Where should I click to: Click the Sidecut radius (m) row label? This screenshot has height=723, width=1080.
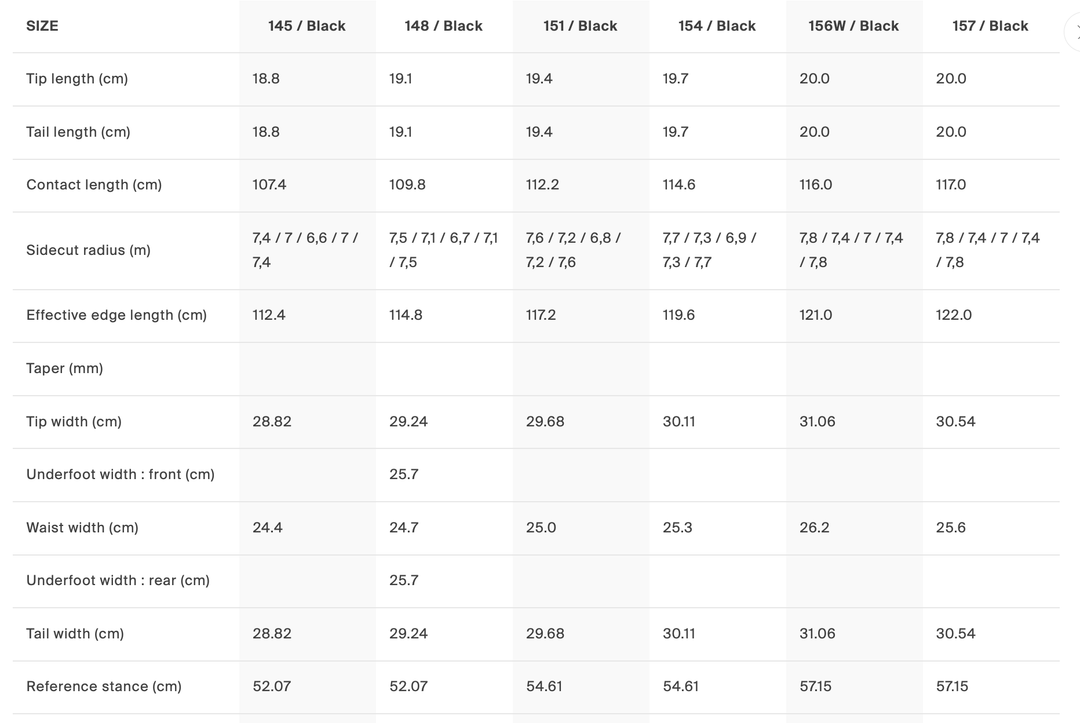point(88,250)
